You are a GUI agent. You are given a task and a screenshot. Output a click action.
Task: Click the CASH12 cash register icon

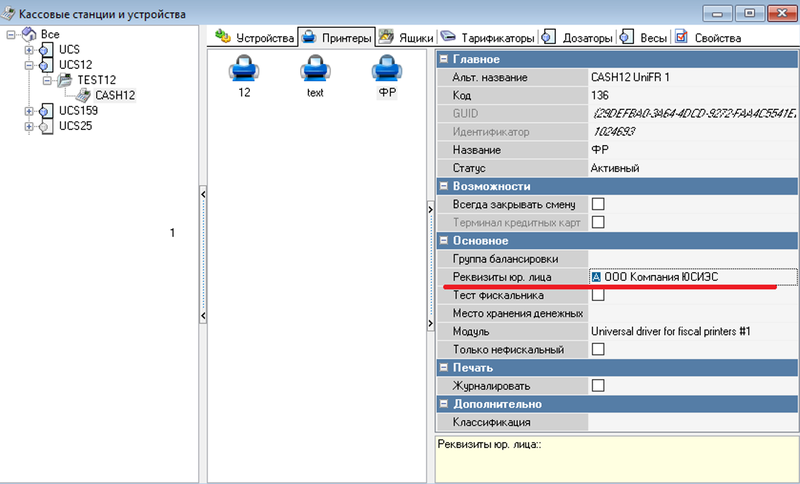pyautogui.click(x=83, y=95)
